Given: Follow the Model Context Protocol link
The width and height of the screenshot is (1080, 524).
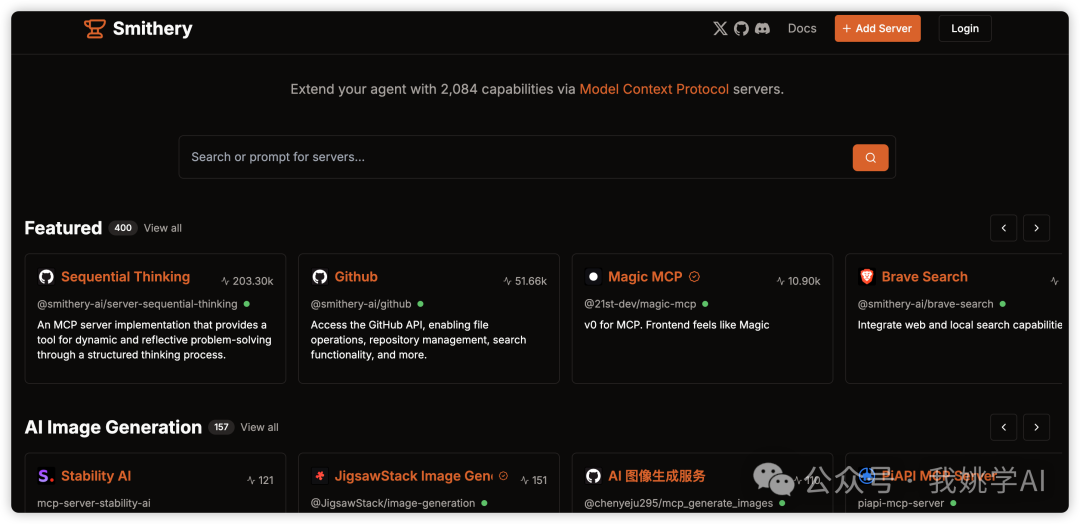Looking at the screenshot, I should coord(654,89).
